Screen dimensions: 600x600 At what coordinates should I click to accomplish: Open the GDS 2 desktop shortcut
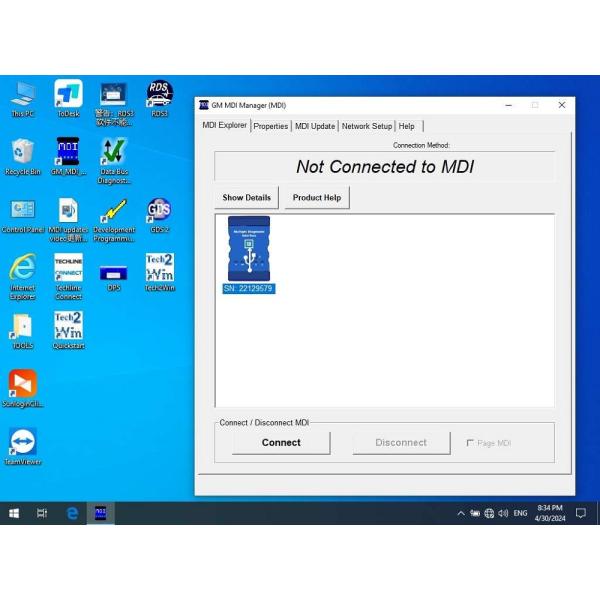[x=159, y=212]
